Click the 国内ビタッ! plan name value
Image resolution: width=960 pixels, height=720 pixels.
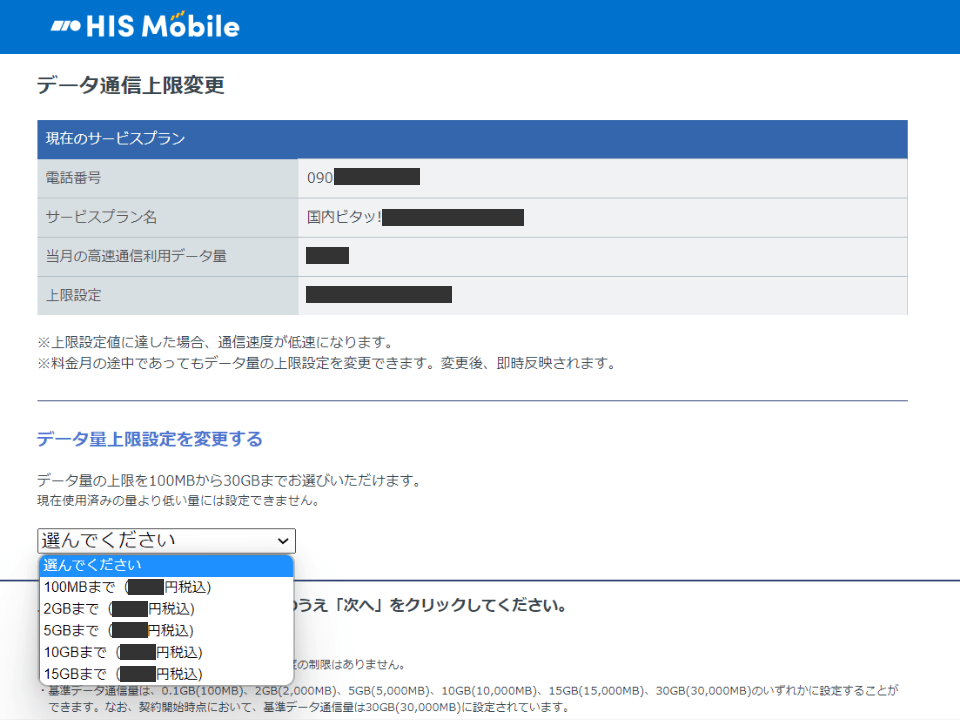coord(414,217)
